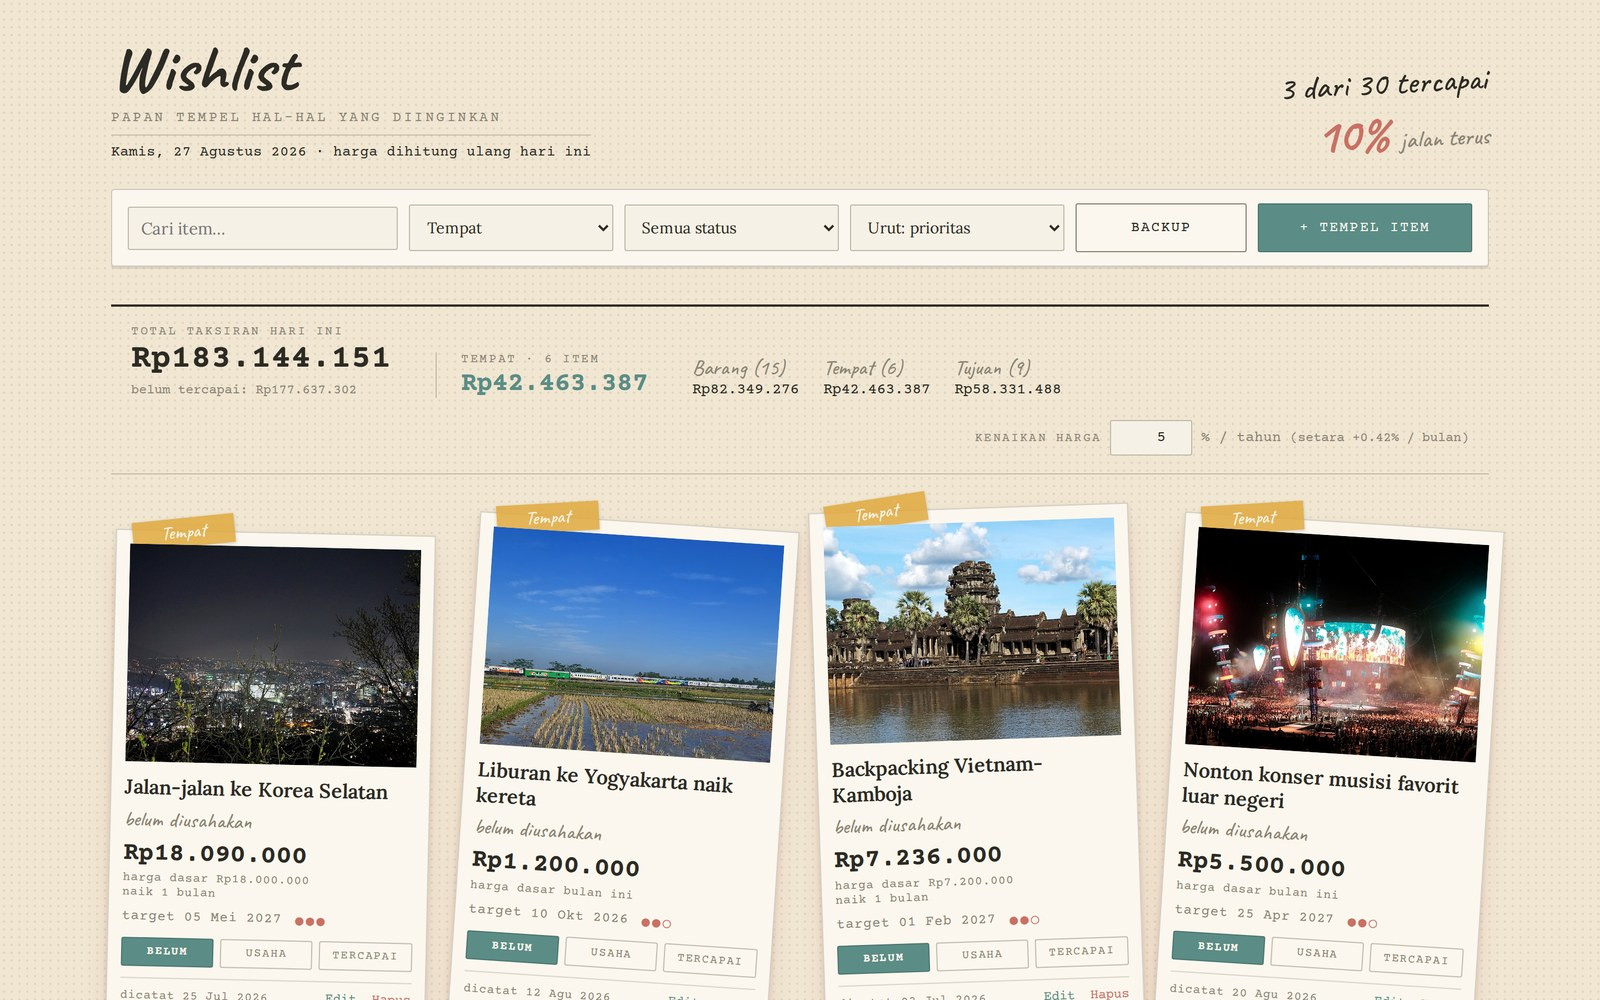Screen dimensions: 1600x1000
Task: Click the "+ TEMPEL ITEM" button
Action: pyautogui.click(x=1365, y=228)
